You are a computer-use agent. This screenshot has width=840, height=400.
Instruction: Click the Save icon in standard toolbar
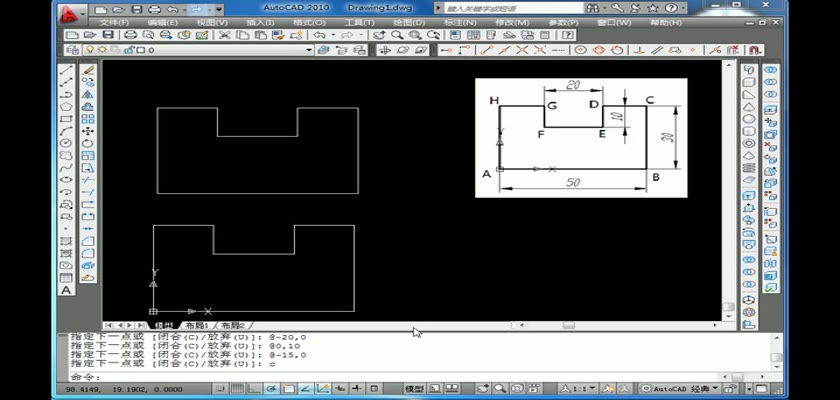pyautogui.click(x=105, y=35)
